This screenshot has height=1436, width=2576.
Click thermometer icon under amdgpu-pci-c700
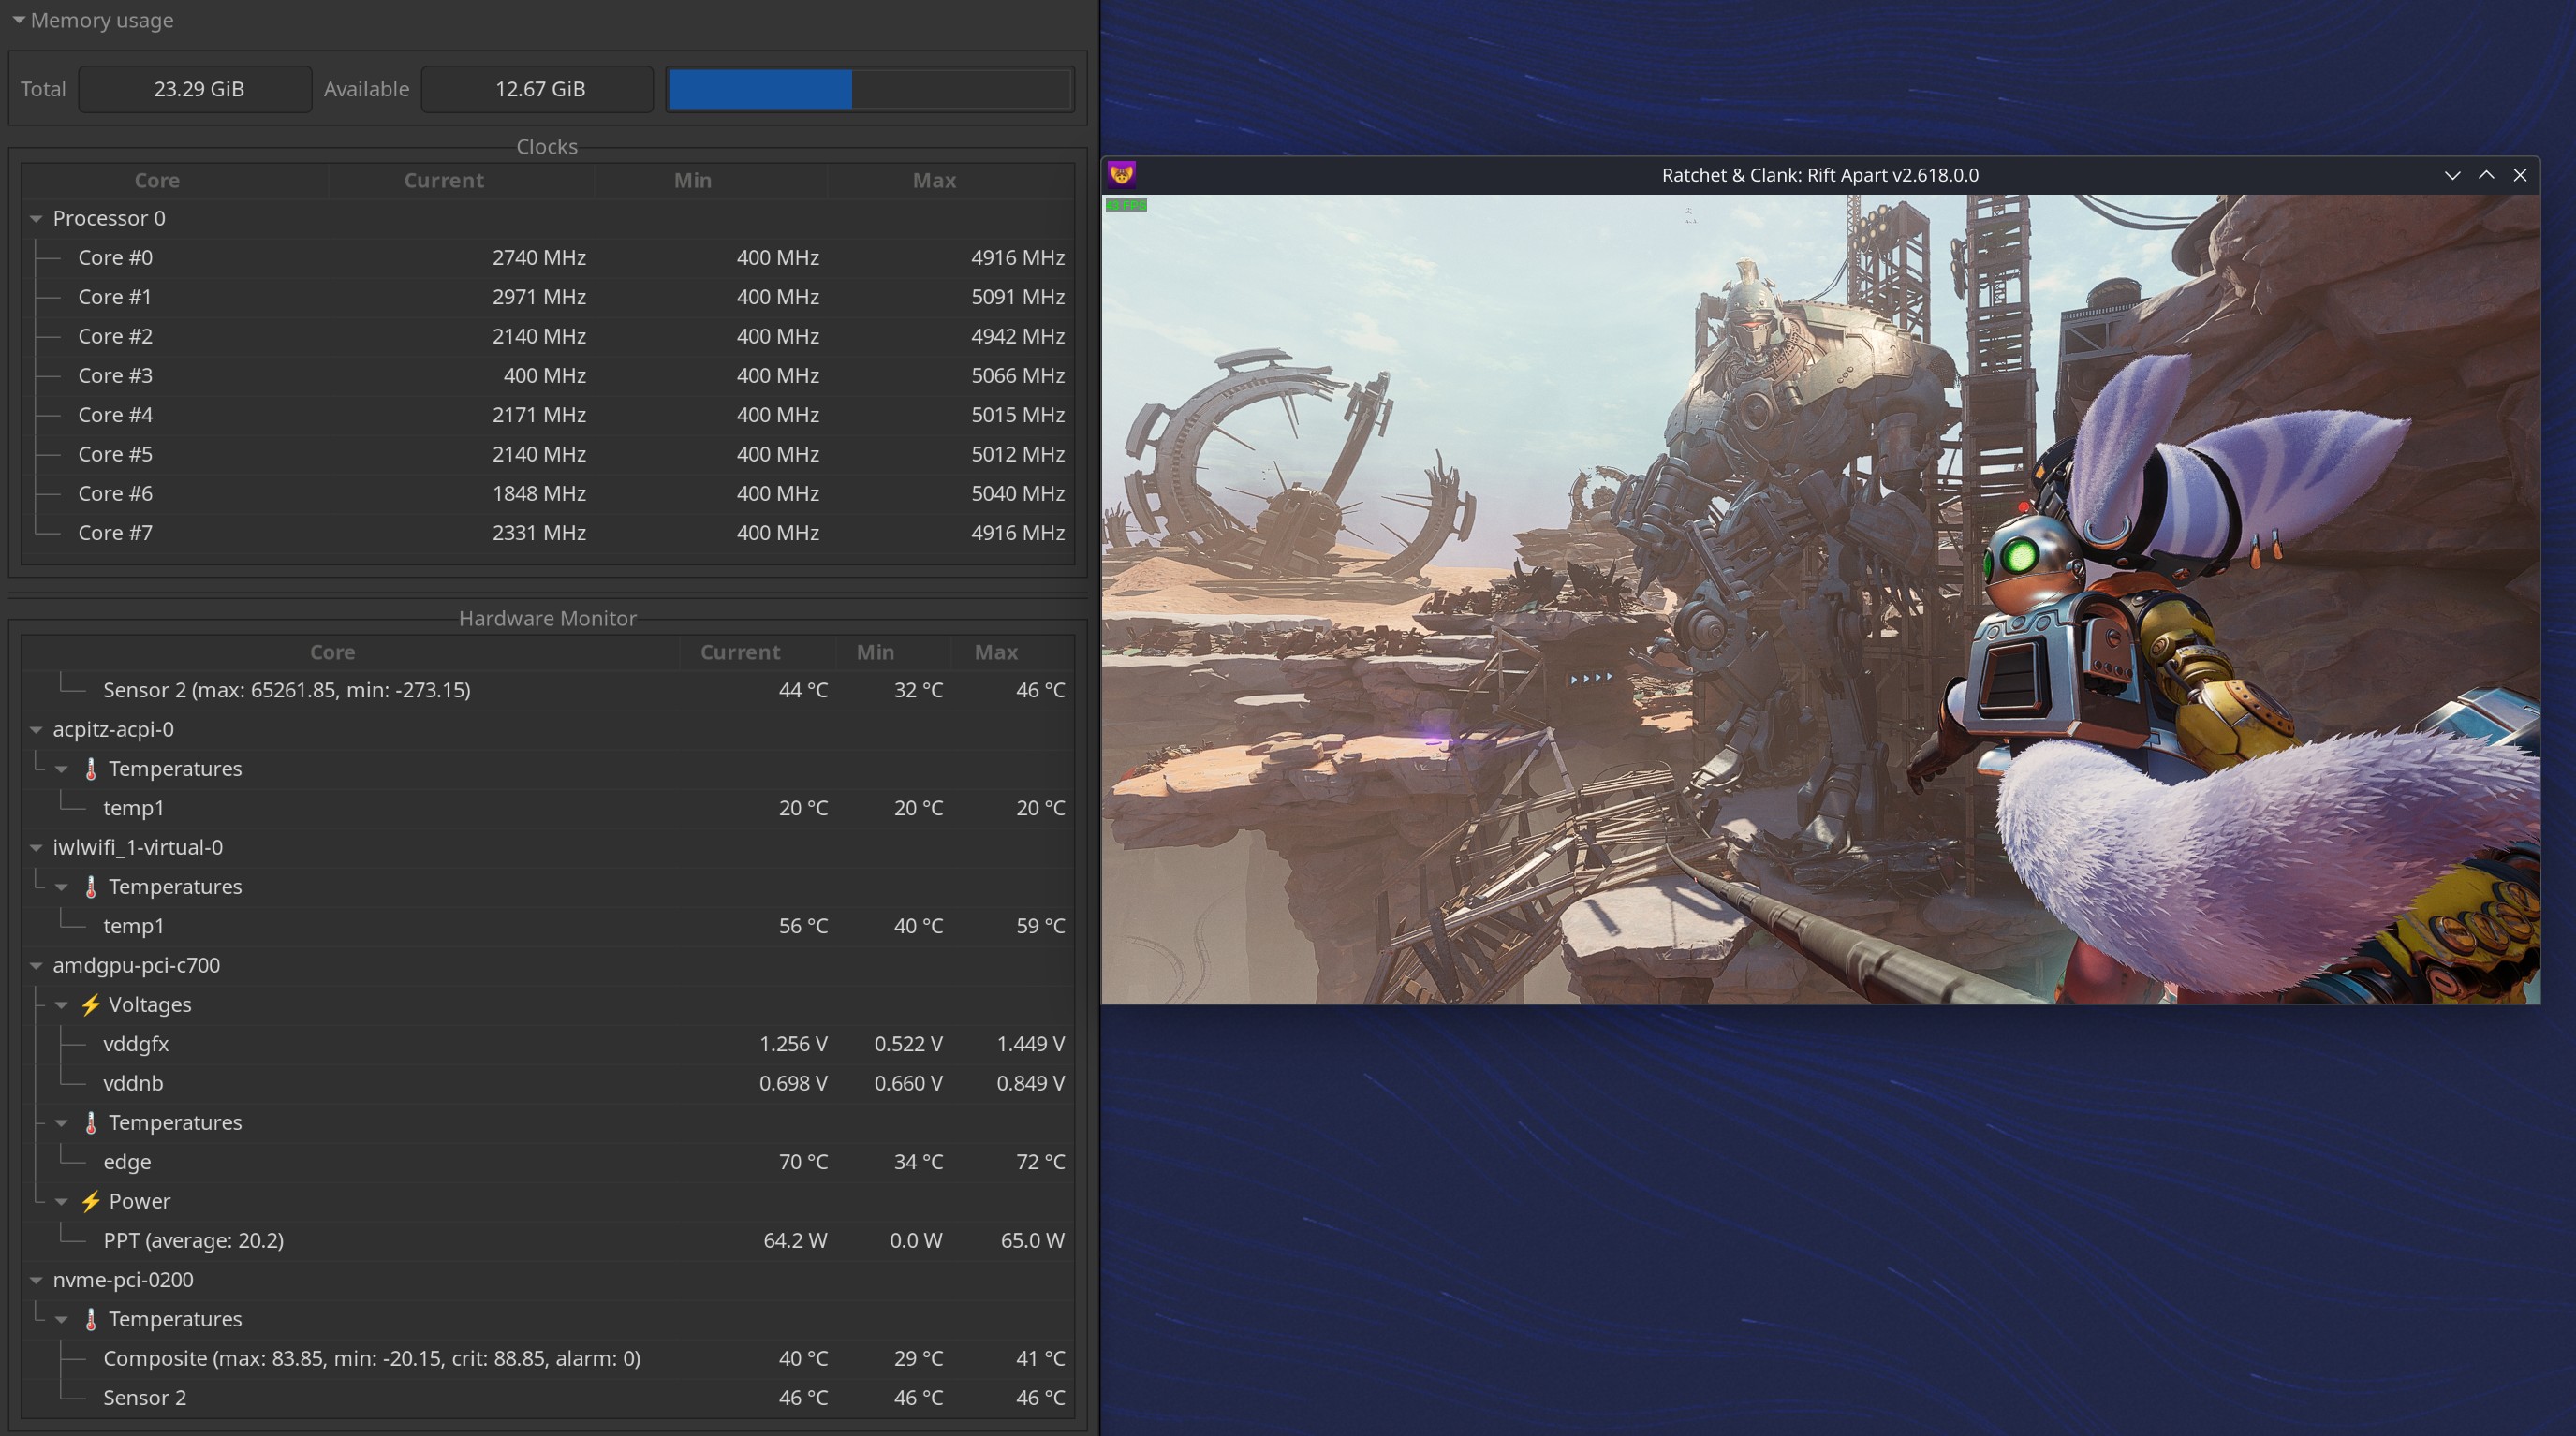click(x=91, y=1123)
